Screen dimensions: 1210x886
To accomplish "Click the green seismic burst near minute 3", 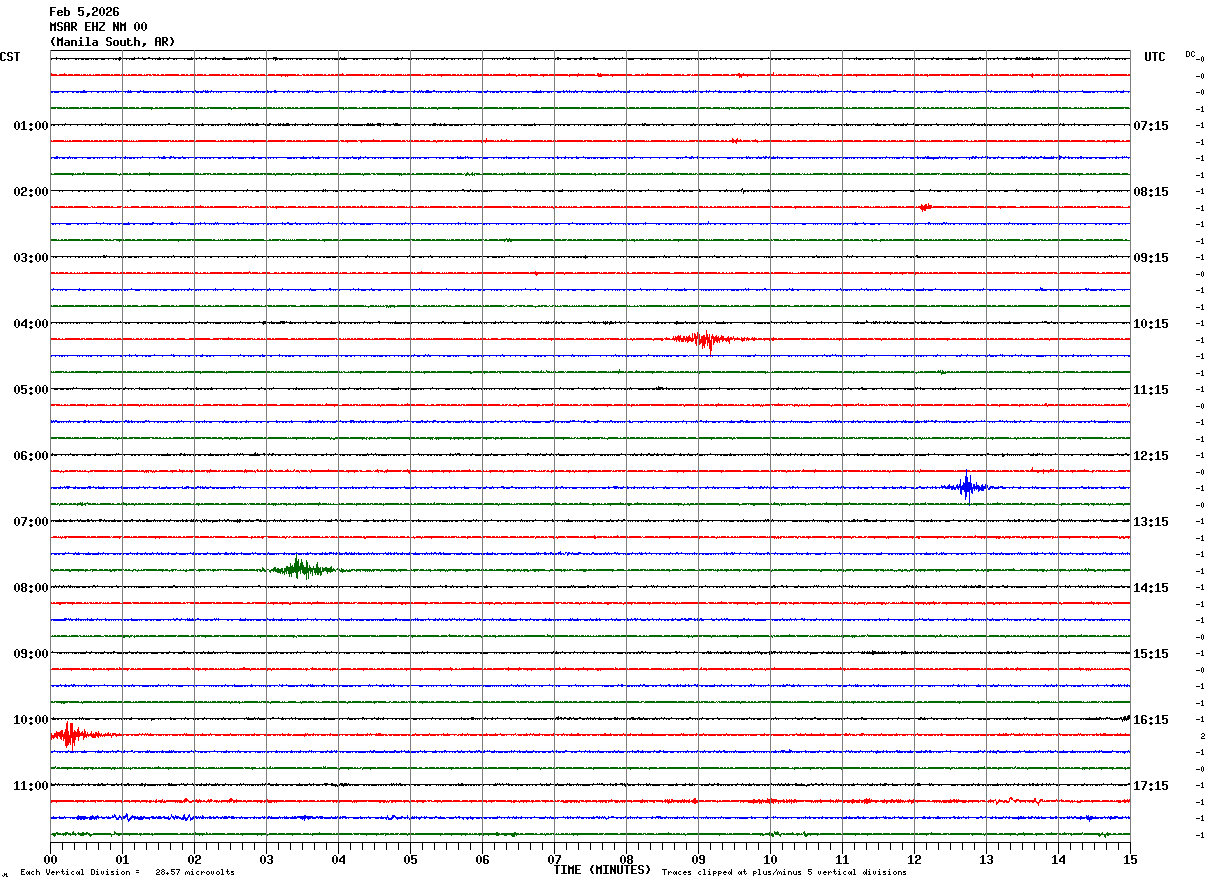I will (299, 569).
